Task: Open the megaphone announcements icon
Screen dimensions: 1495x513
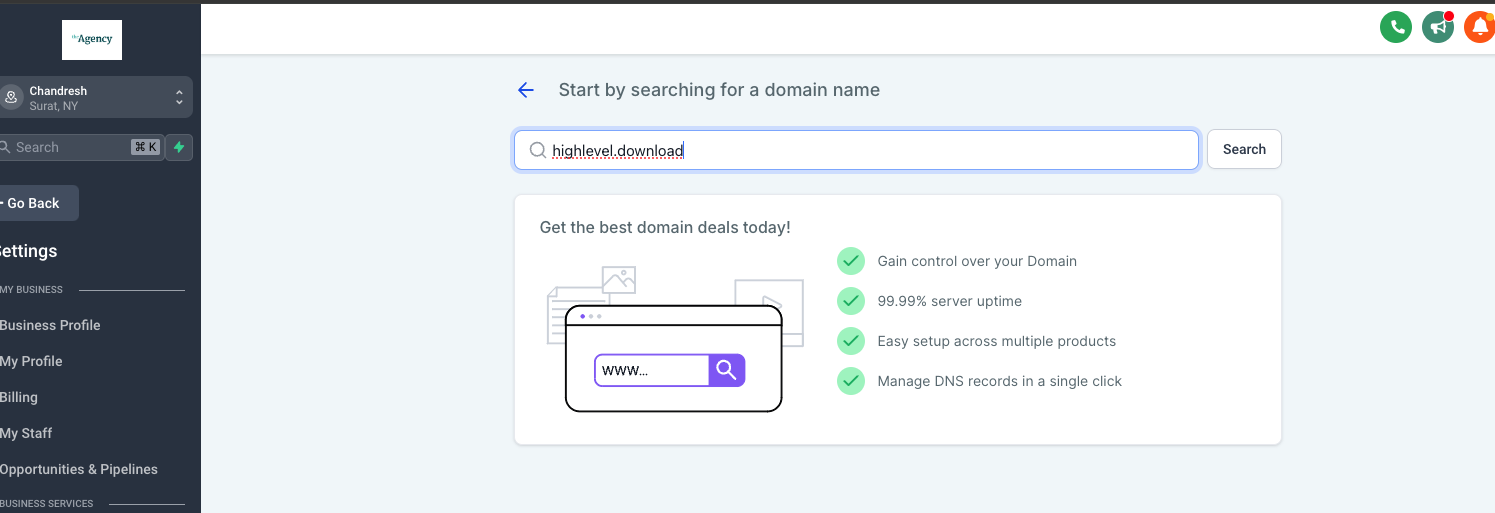Action: [1437, 27]
